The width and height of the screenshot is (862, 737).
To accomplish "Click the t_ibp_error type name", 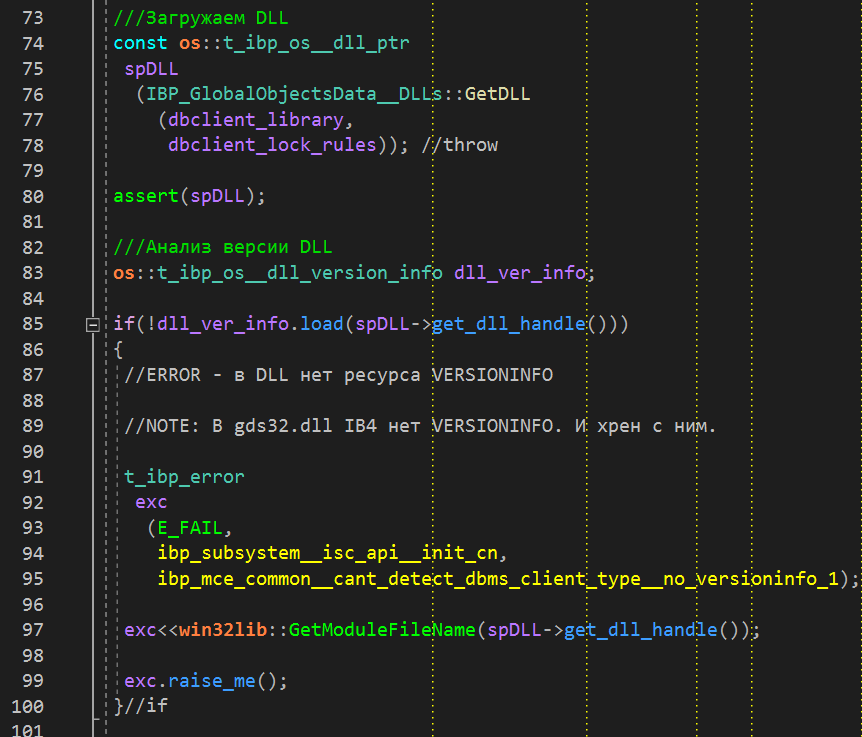I will pos(184,477).
